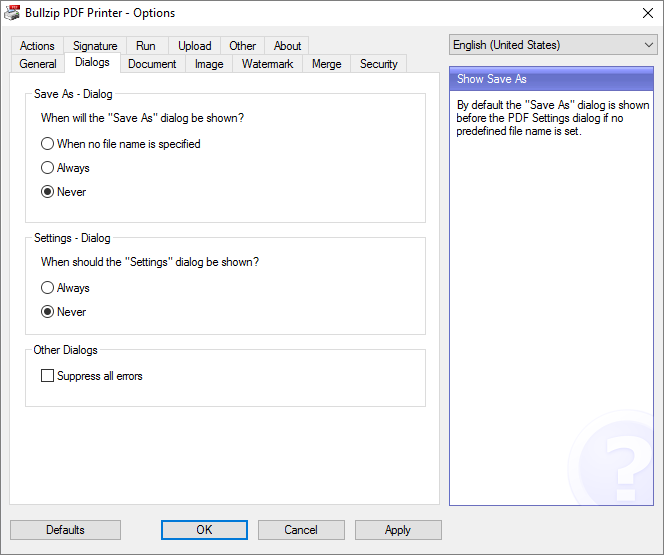664x555 pixels.
Task: Click the Bullzip printer icon in title bar
Action: [x=12, y=13]
